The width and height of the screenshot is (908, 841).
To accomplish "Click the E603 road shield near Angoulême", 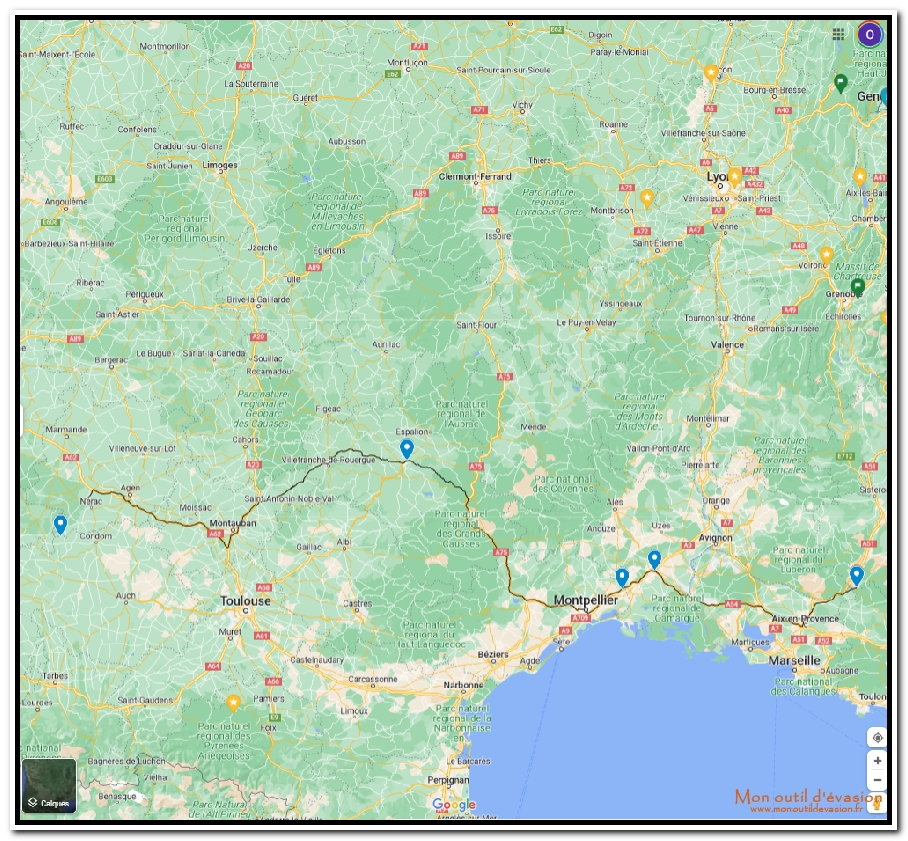I will pos(105,179).
